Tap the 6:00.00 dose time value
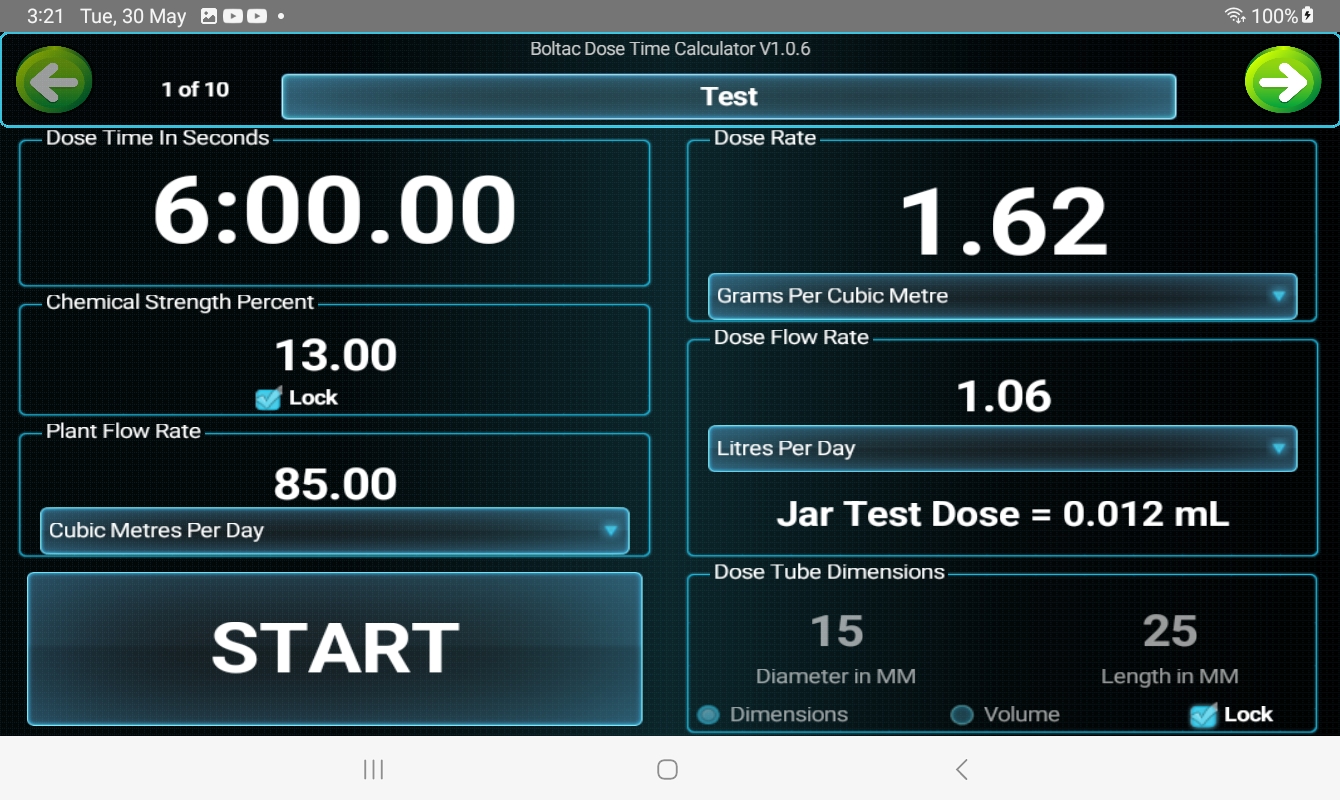The height and width of the screenshot is (800, 1340). point(335,210)
